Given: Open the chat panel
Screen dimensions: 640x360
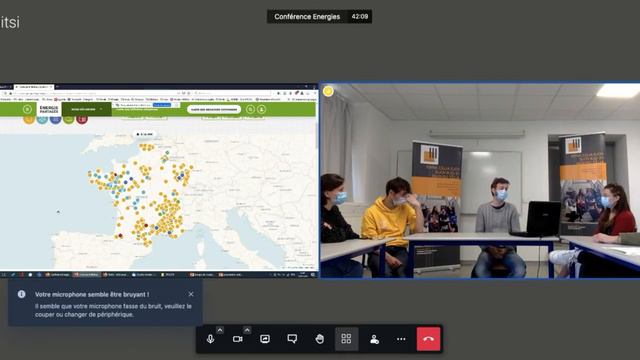Looking at the screenshot, I should [x=292, y=339].
